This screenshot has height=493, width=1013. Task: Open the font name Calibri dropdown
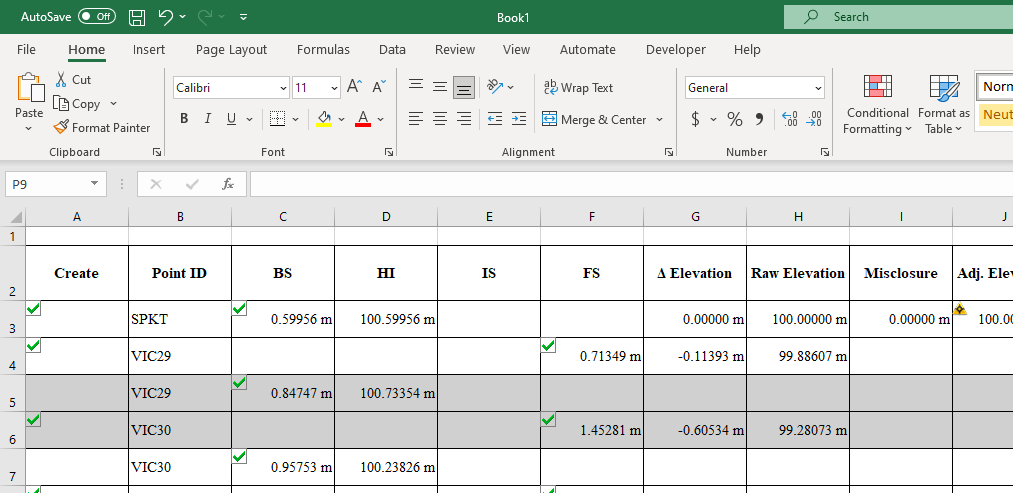coord(284,88)
